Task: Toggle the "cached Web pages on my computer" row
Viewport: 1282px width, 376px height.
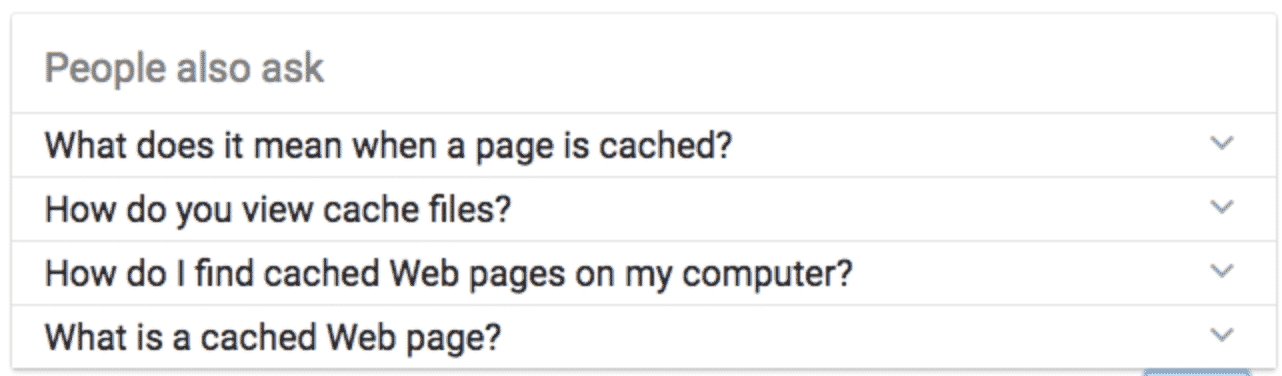Action: 641,273
